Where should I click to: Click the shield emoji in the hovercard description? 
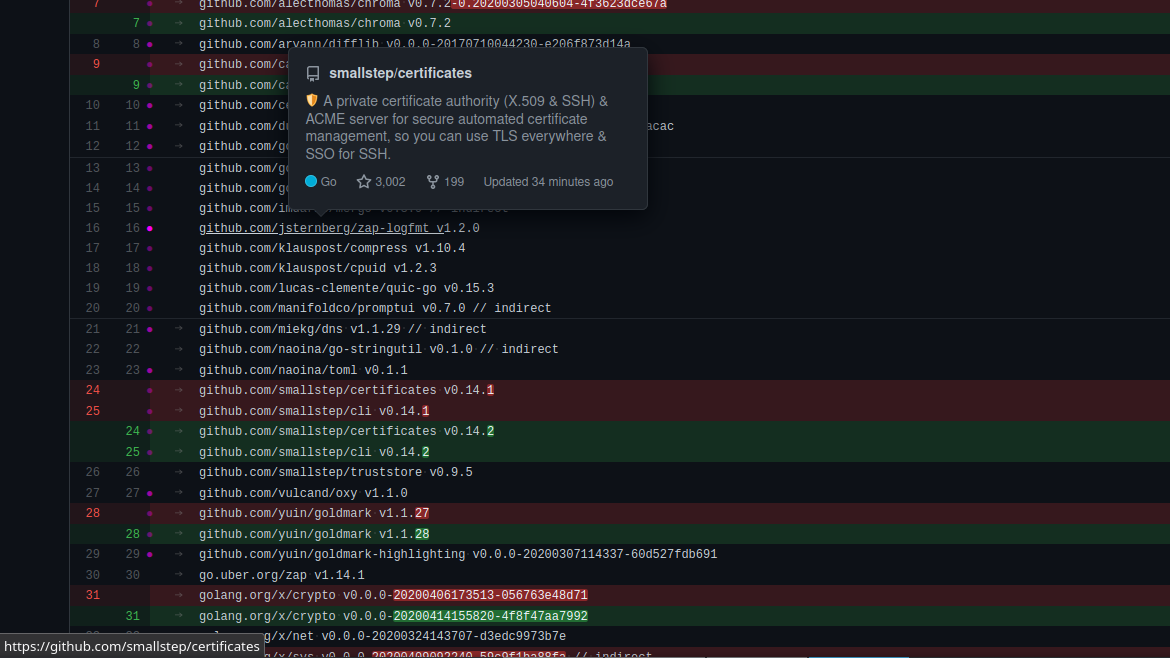[312, 101]
